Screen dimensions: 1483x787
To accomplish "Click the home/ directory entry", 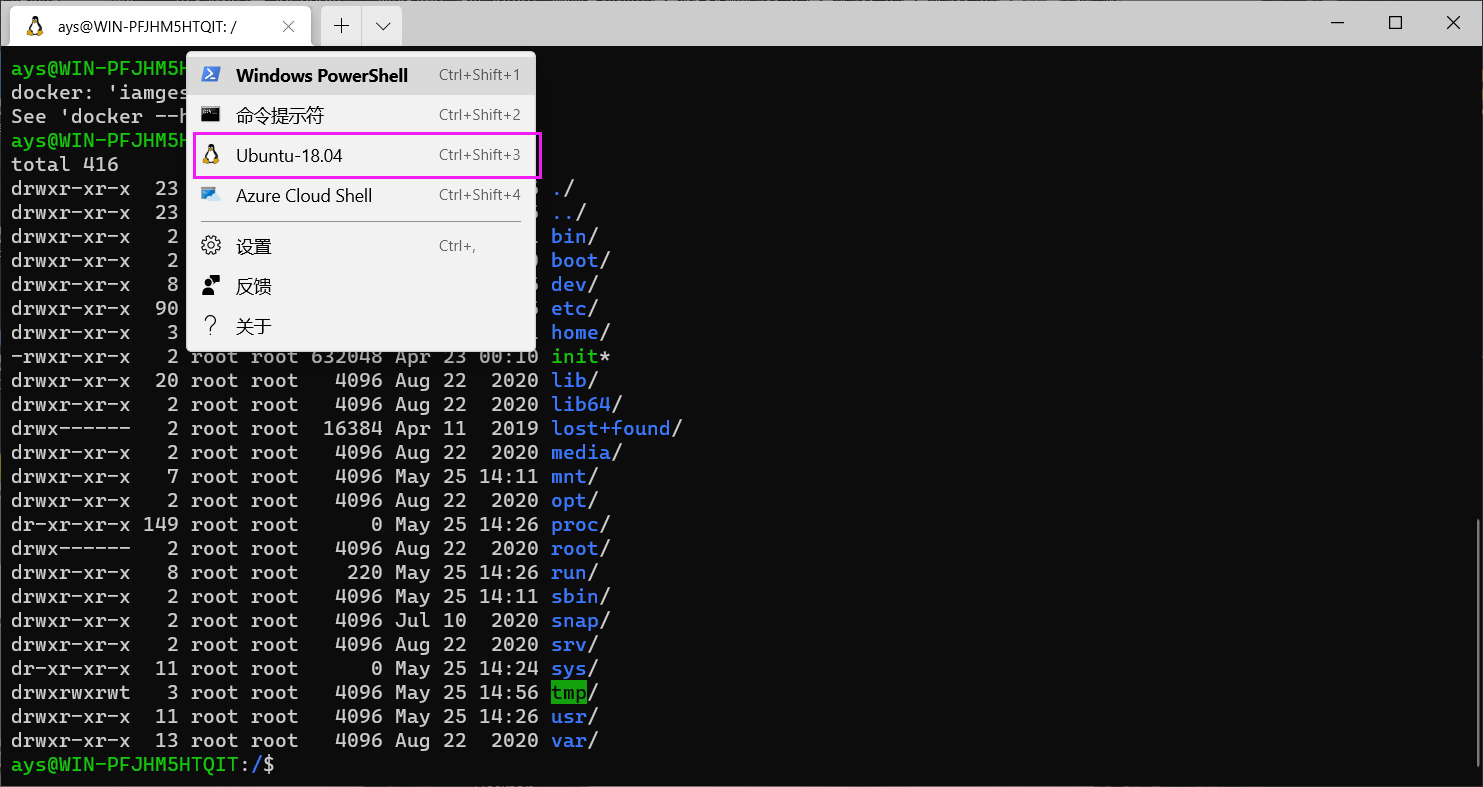I will click(x=581, y=332).
